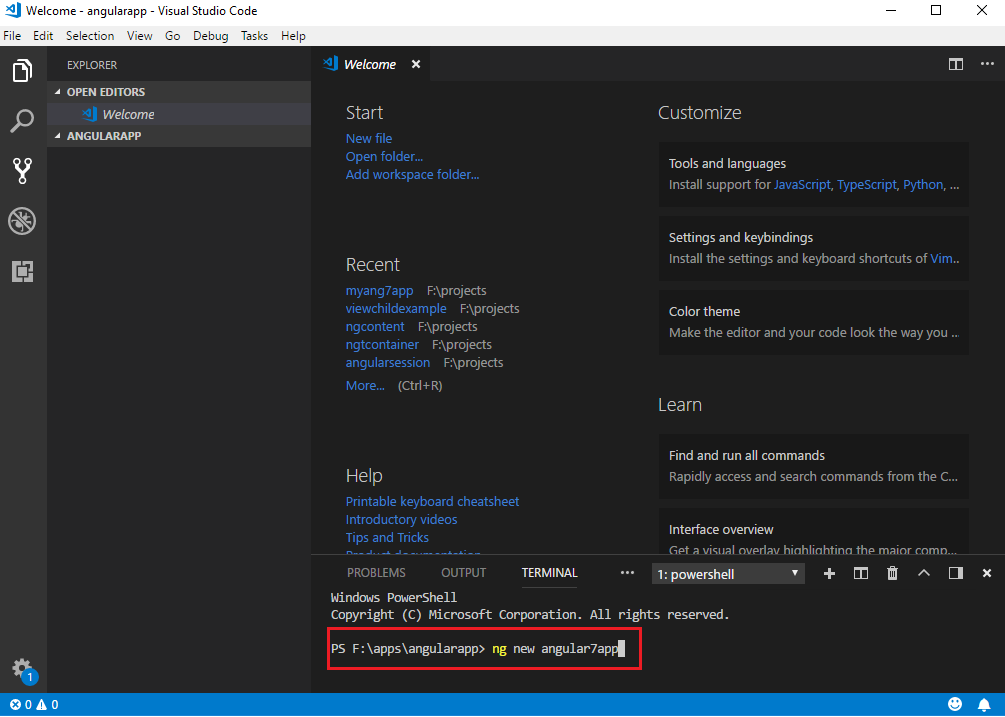Screen dimensions: 1005x717
Task: Open recent project ngtcontainer
Action: point(382,345)
